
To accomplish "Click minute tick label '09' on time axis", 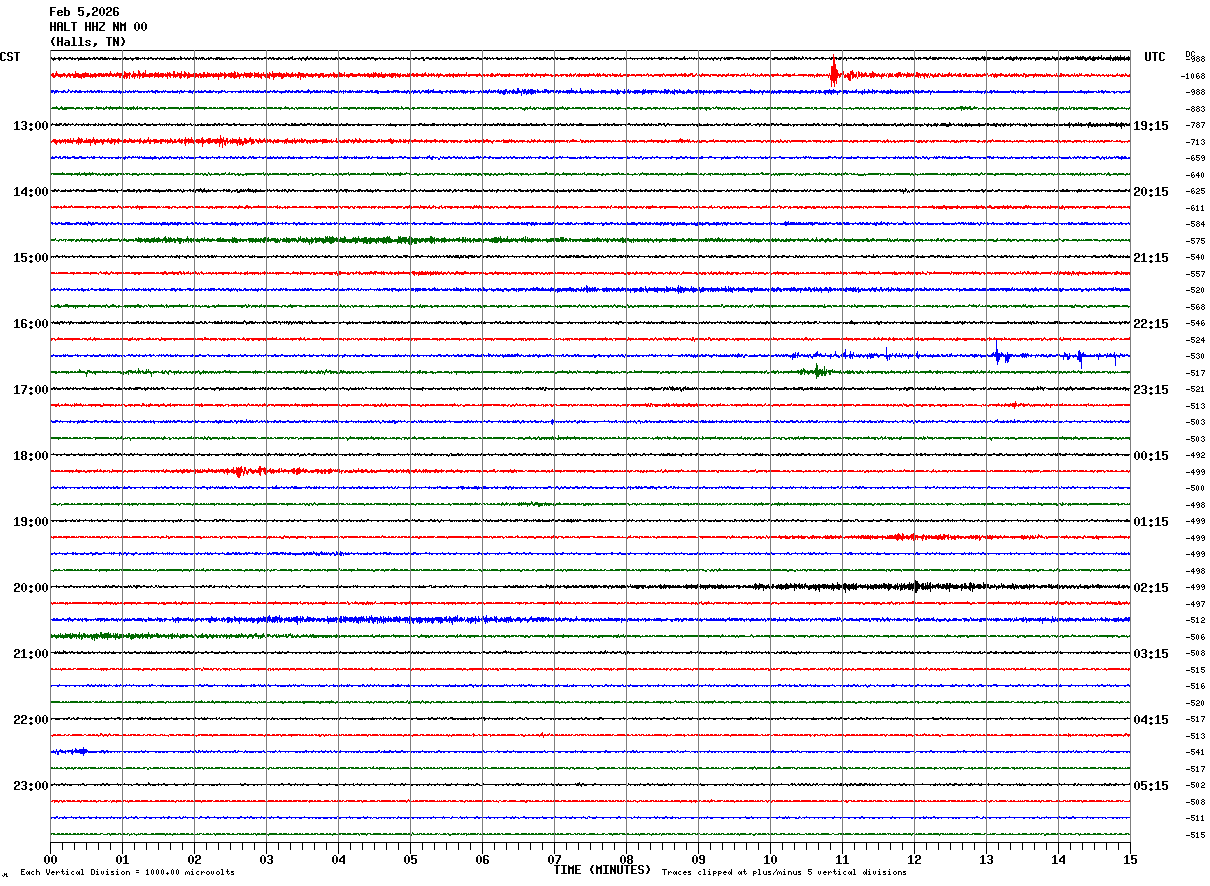I will (x=698, y=859).
